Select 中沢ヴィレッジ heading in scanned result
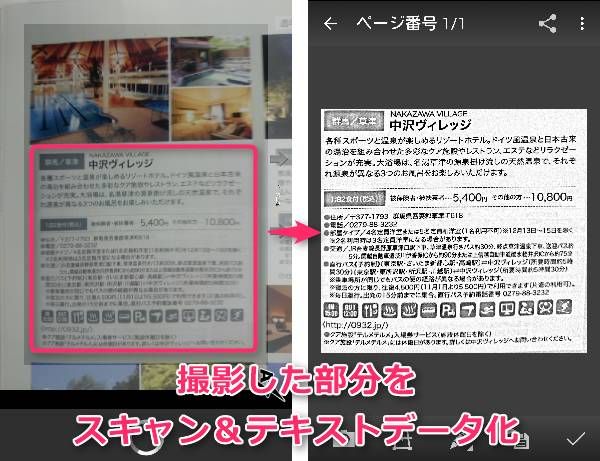600x461 pixels. pos(430,125)
